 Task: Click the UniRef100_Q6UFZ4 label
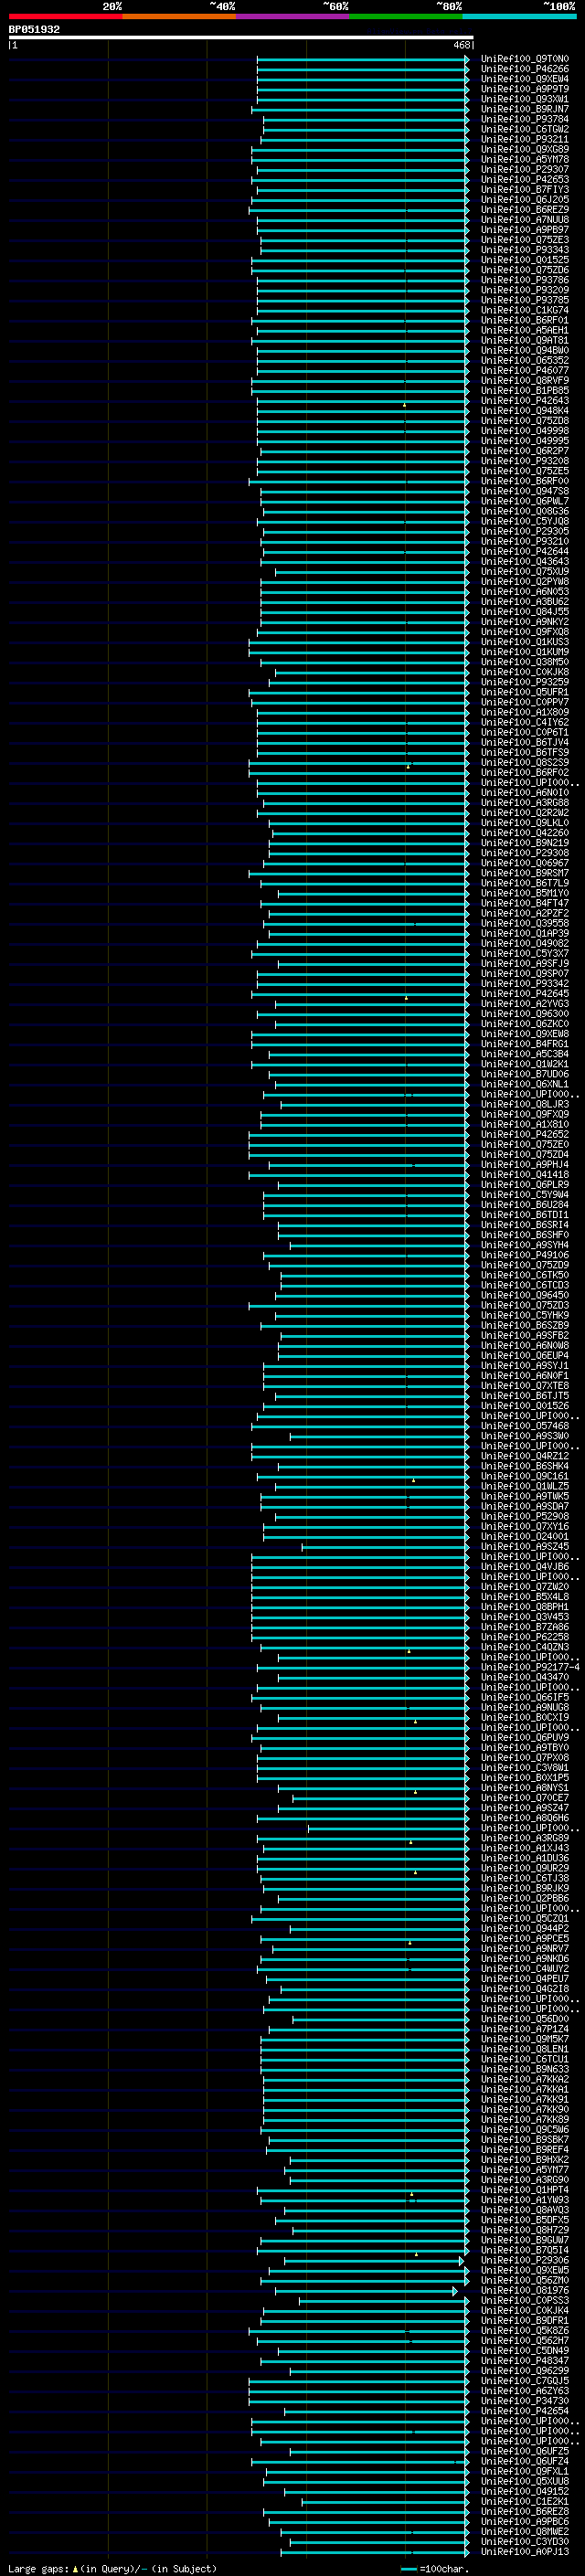524,2461
